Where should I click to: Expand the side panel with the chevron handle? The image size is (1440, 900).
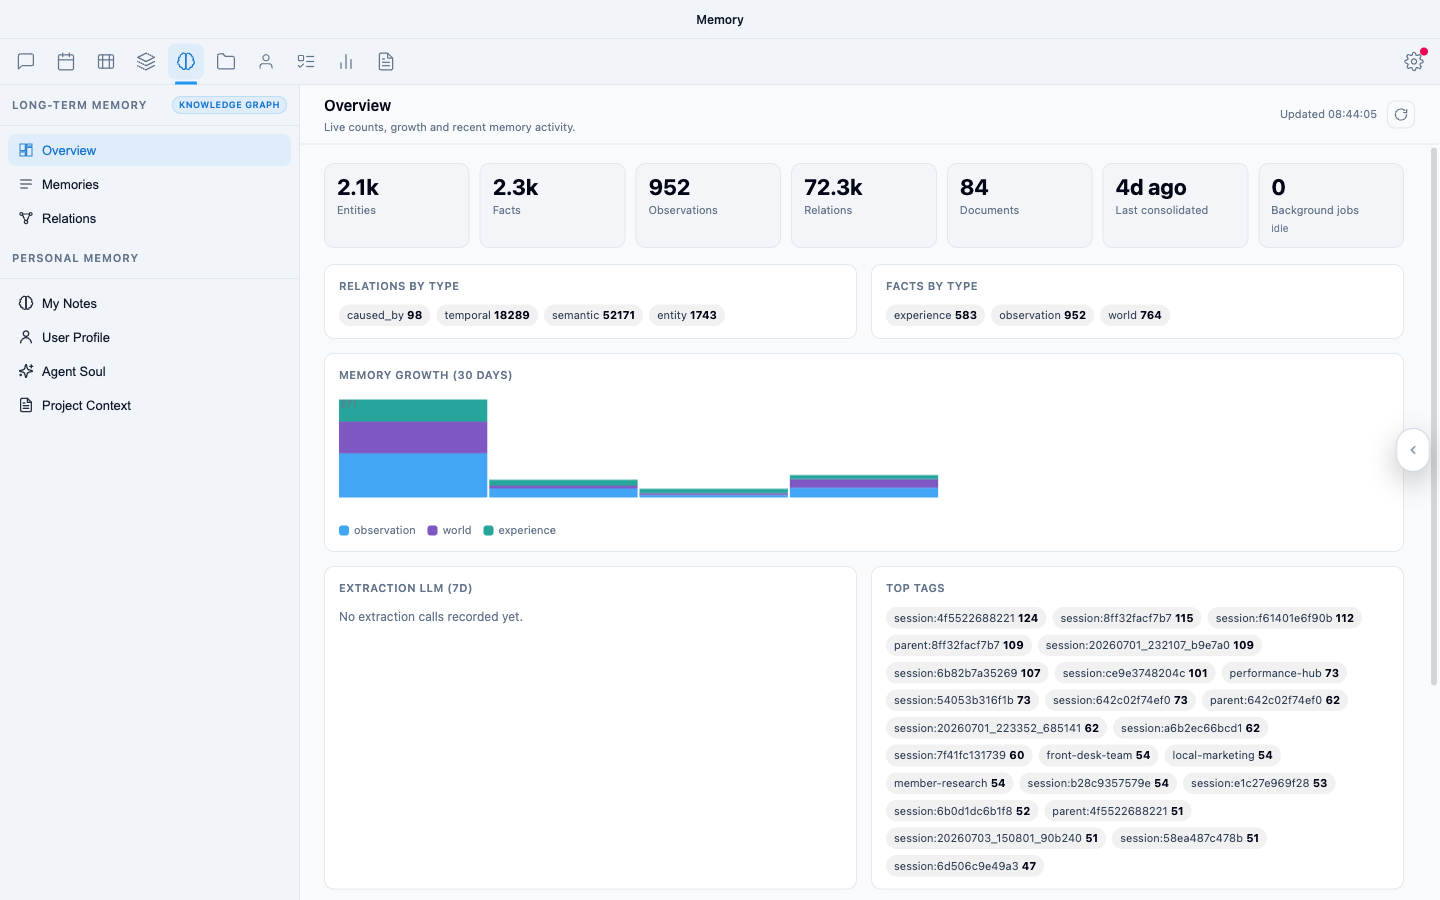tap(1413, 450)
